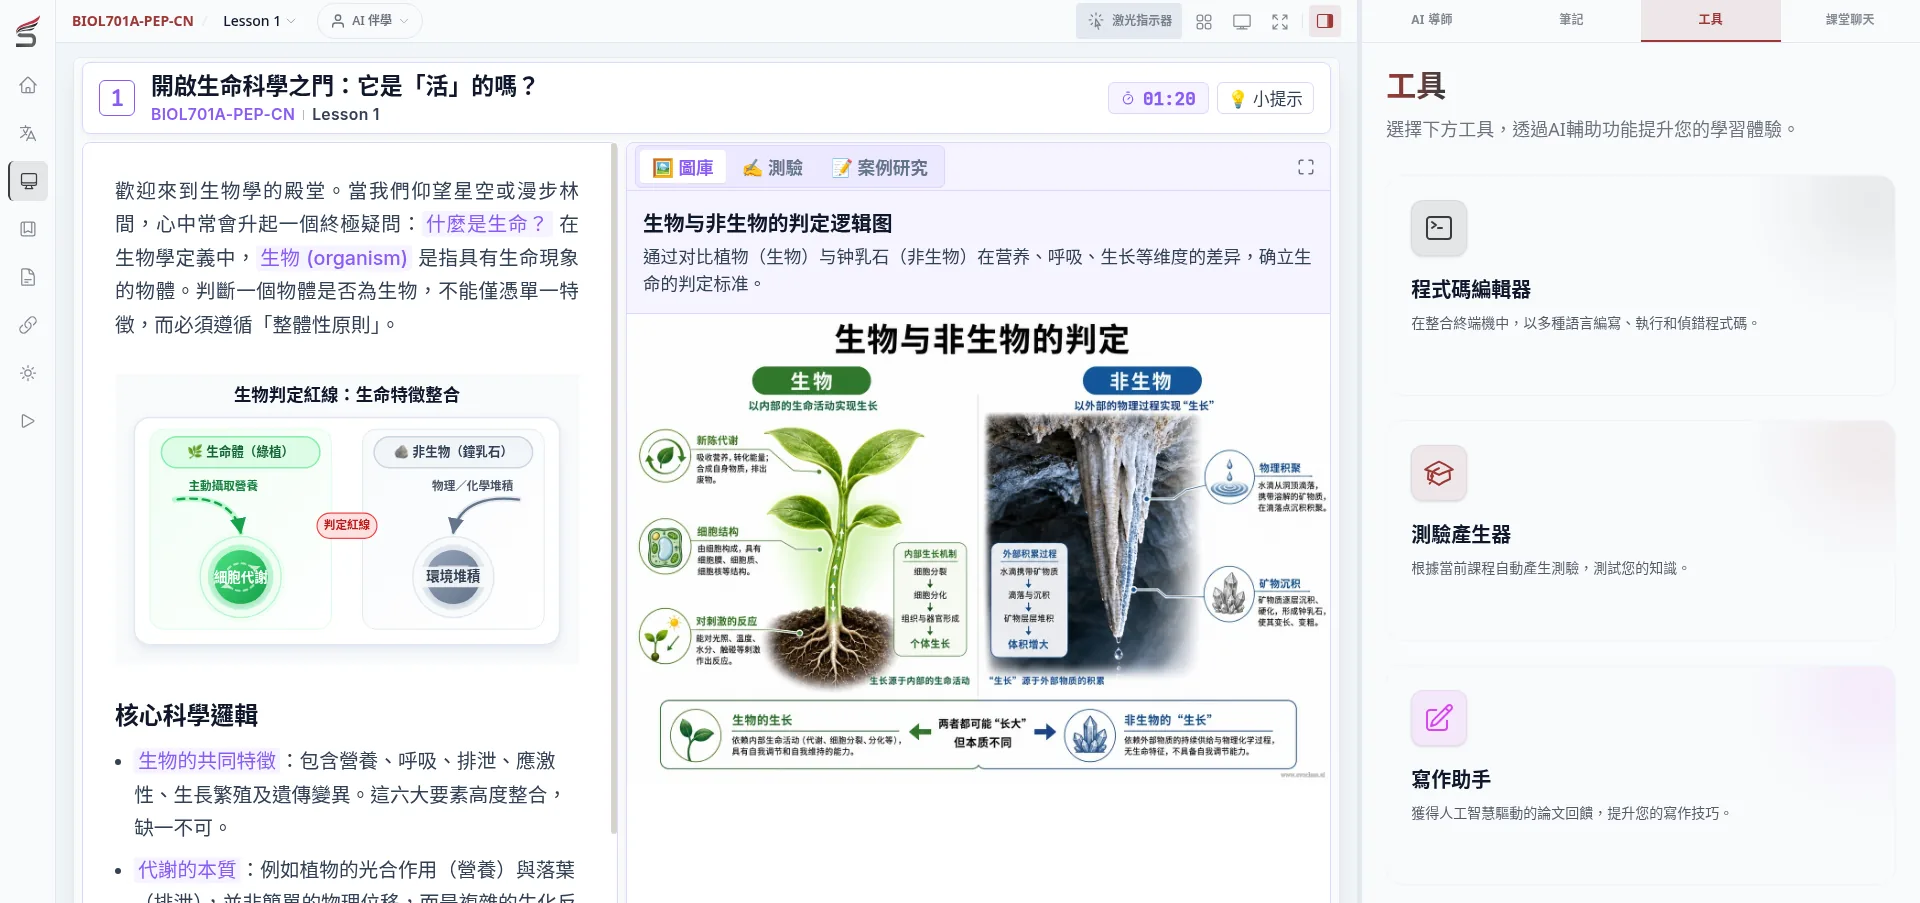Expand the gallery panel to fullscreen
The height and width of the screenshot is (903, 1920).
[1306, 167]
